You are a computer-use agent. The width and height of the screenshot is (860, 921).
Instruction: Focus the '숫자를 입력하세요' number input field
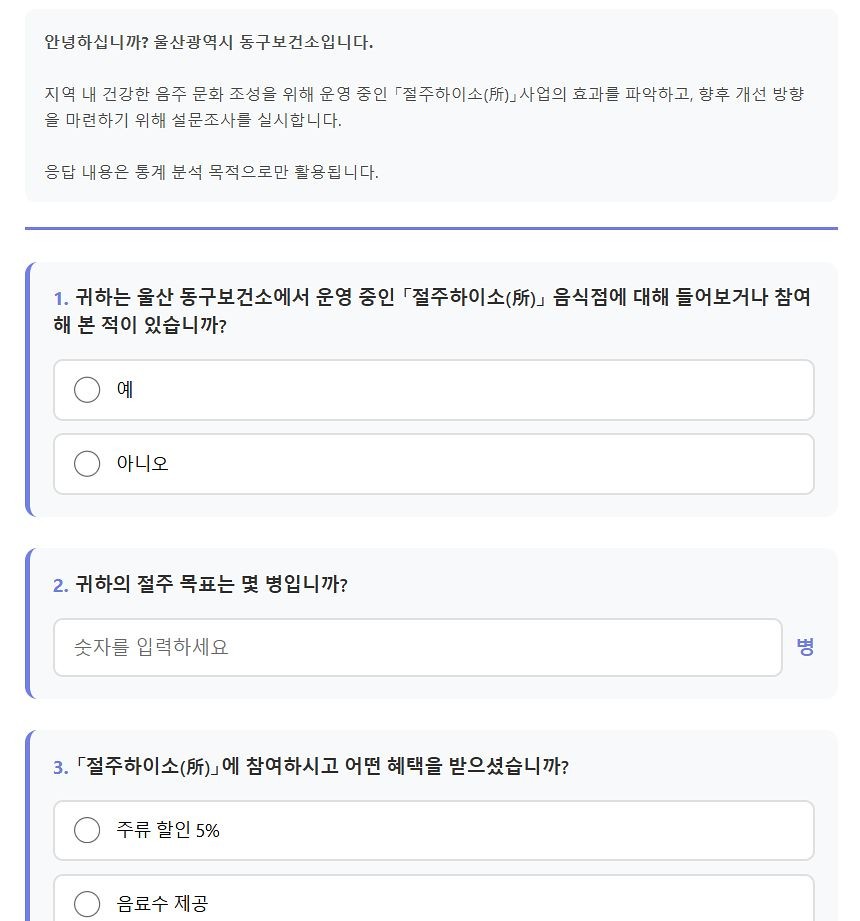[417, 647]
